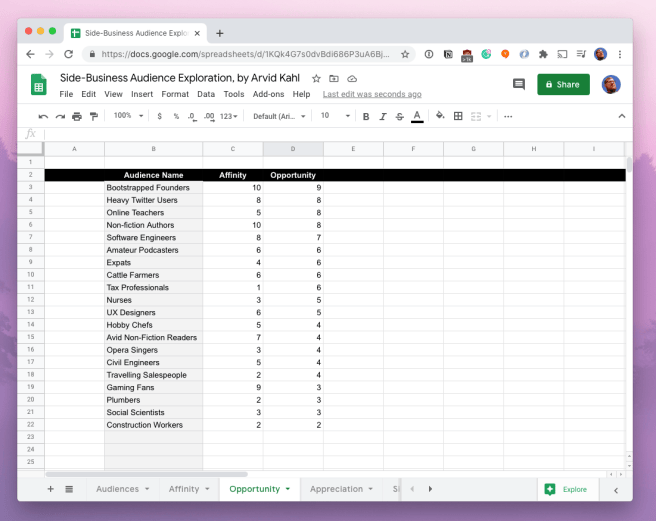Add a new sheet with plus button
Image resolution: width=656 pixels, height=521 pixels.
click(x=50, y=489)
